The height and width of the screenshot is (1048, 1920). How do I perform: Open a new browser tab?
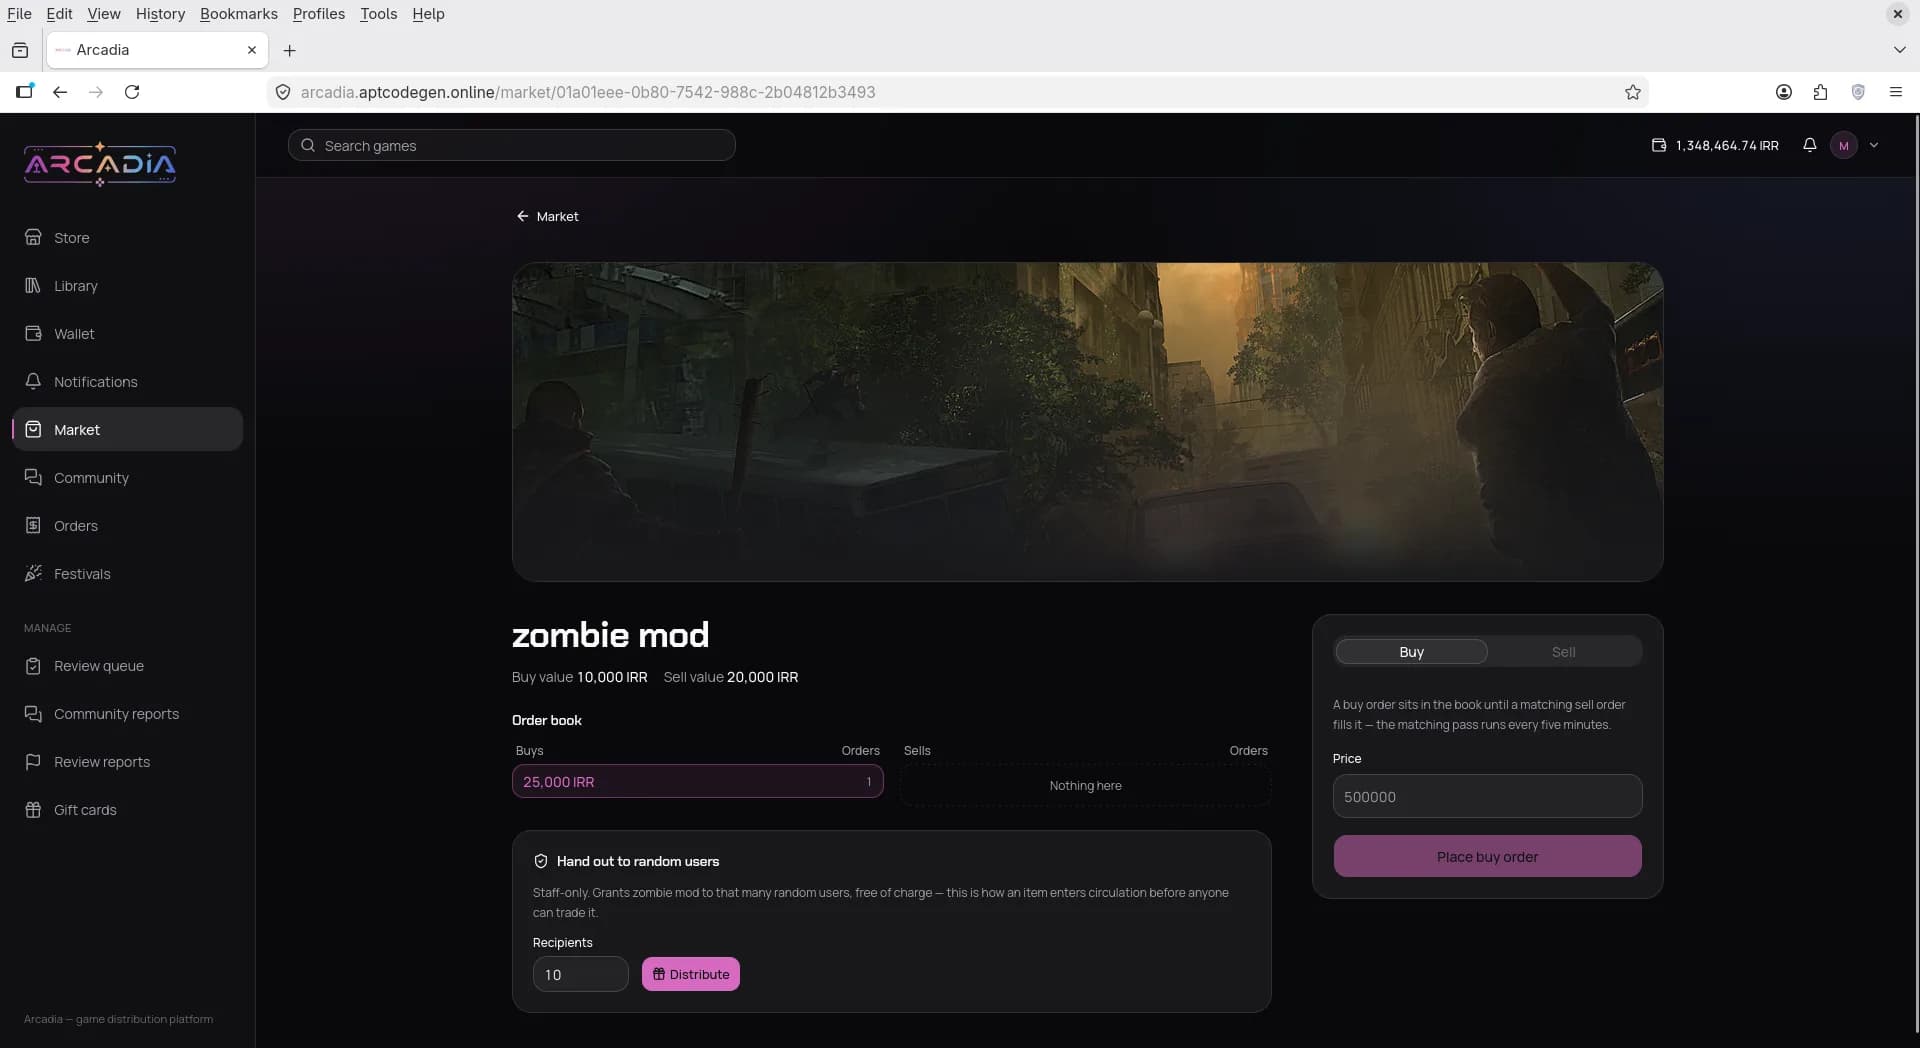(x=290, y=50)
